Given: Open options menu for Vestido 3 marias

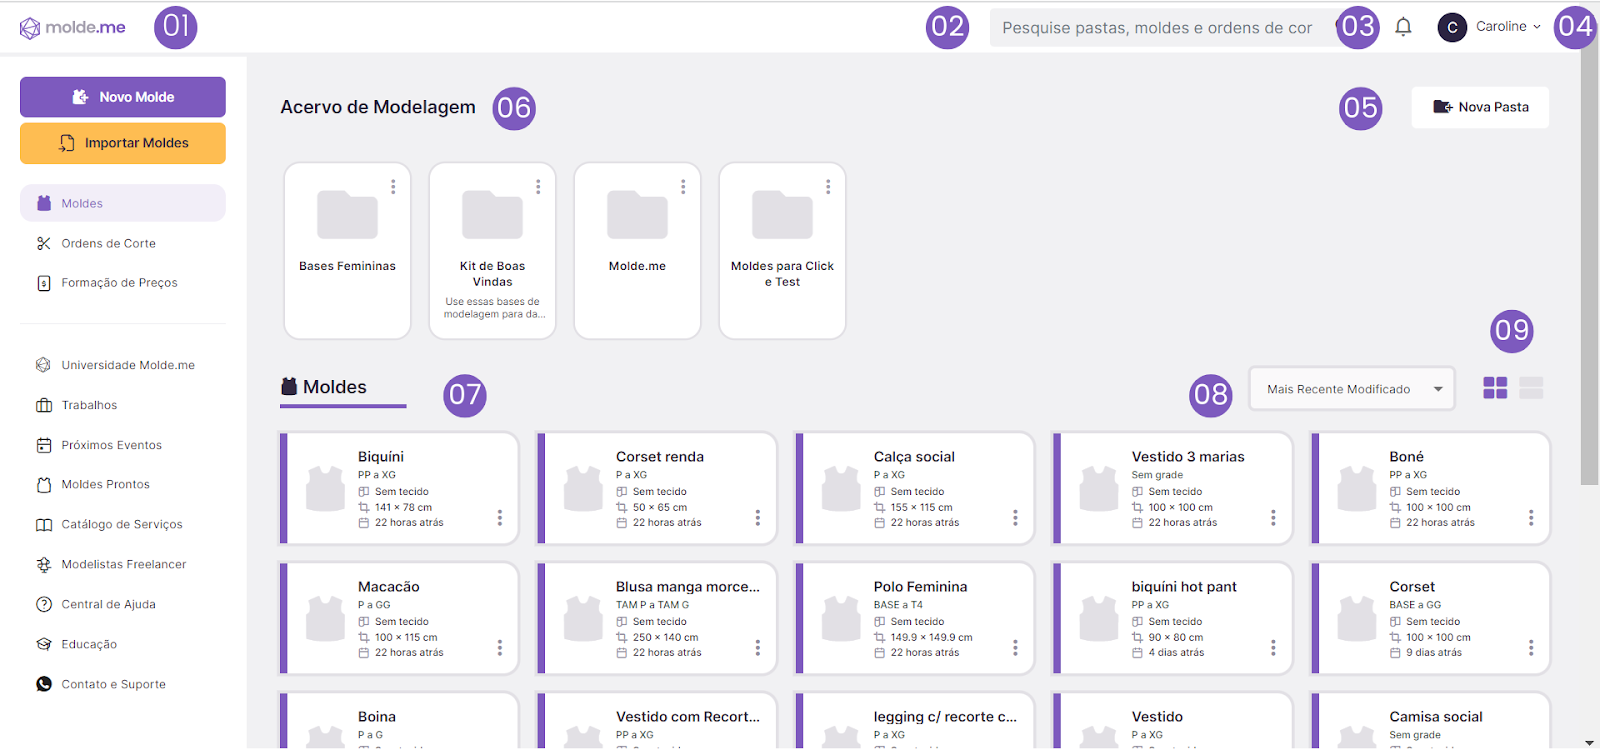Looking at the screenshot, I should (1274, 518).
